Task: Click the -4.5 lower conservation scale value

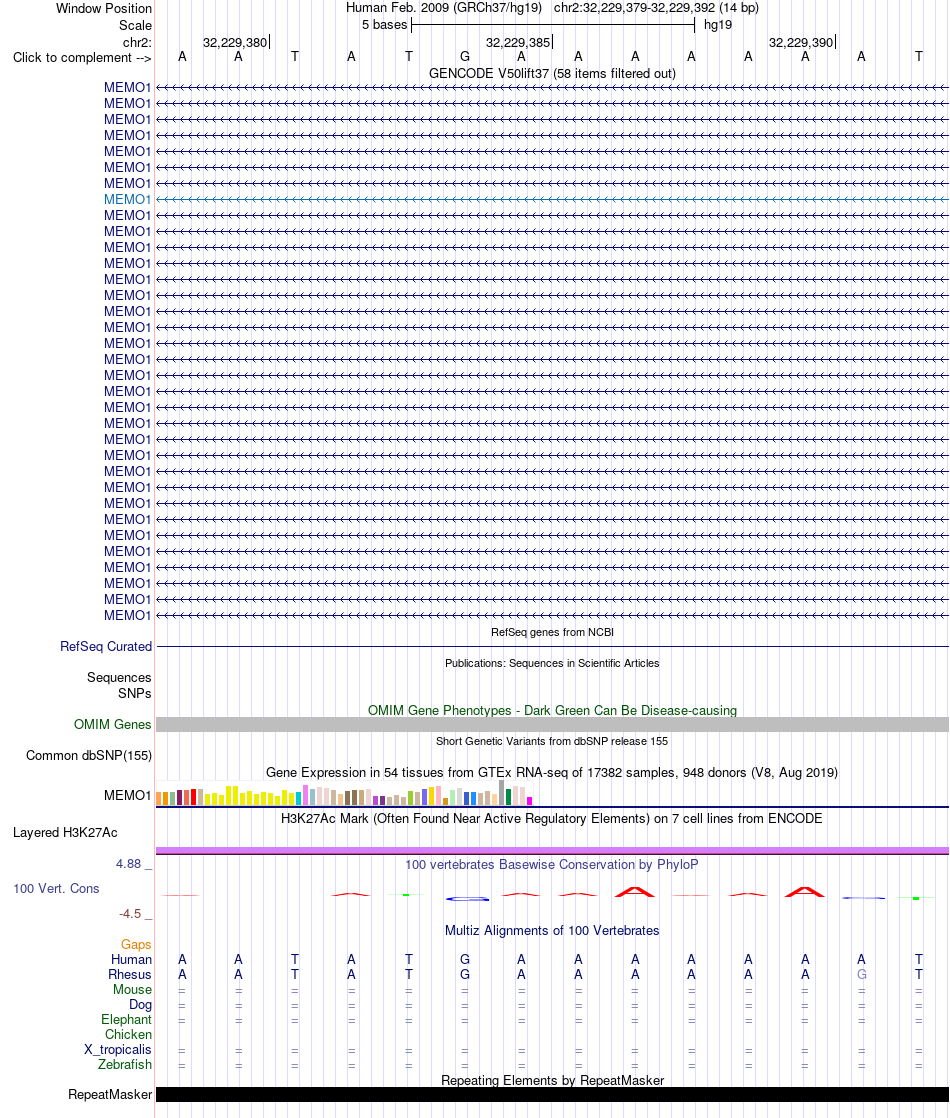Action: click(131, 913)
